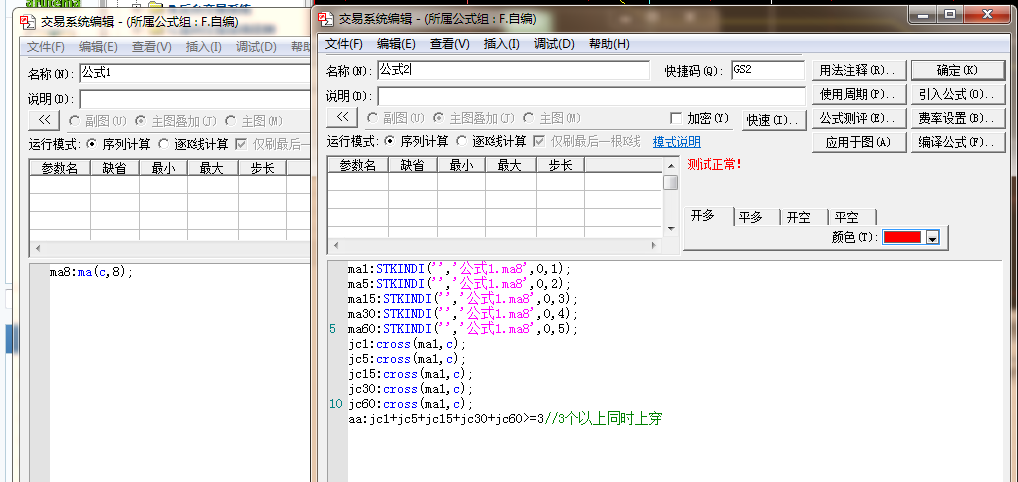Screen dimensions: 1018x482
Task: Select 序列计算 mode in 公式1 window
Action: click(x=92, y=144)
